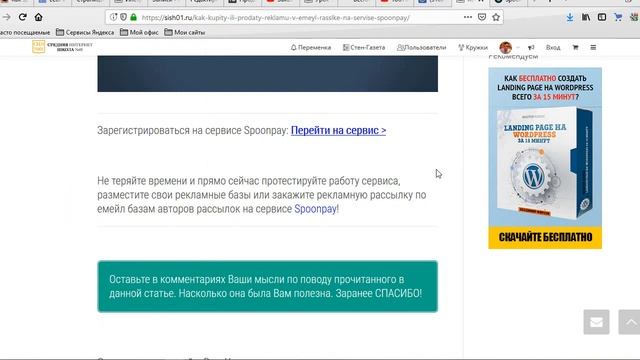
Task: Click the browser forward arrow
Action: tap(7, 17)
